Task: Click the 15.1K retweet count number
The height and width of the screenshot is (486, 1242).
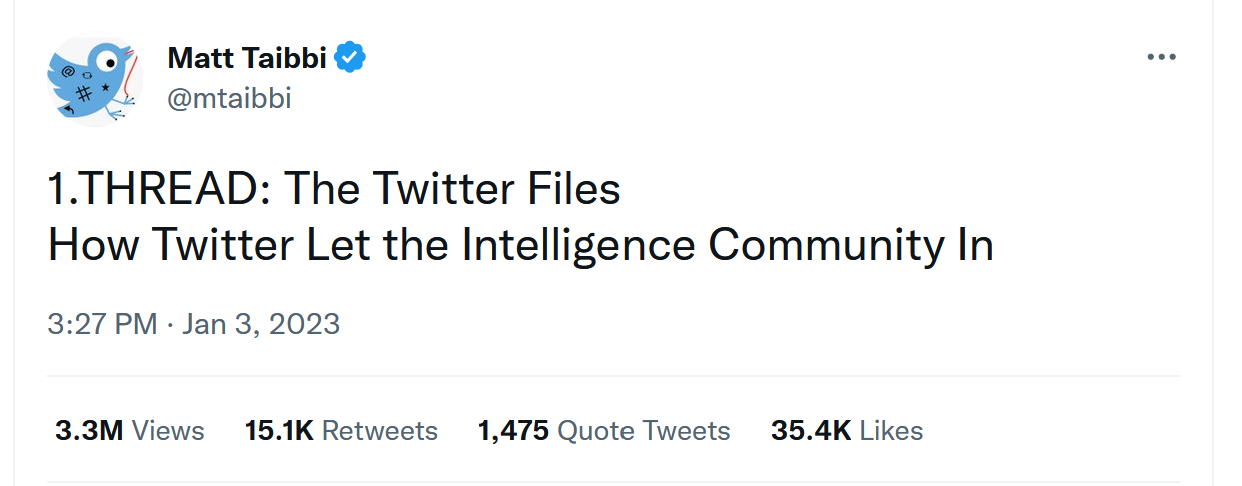Action: pos(279,431)
